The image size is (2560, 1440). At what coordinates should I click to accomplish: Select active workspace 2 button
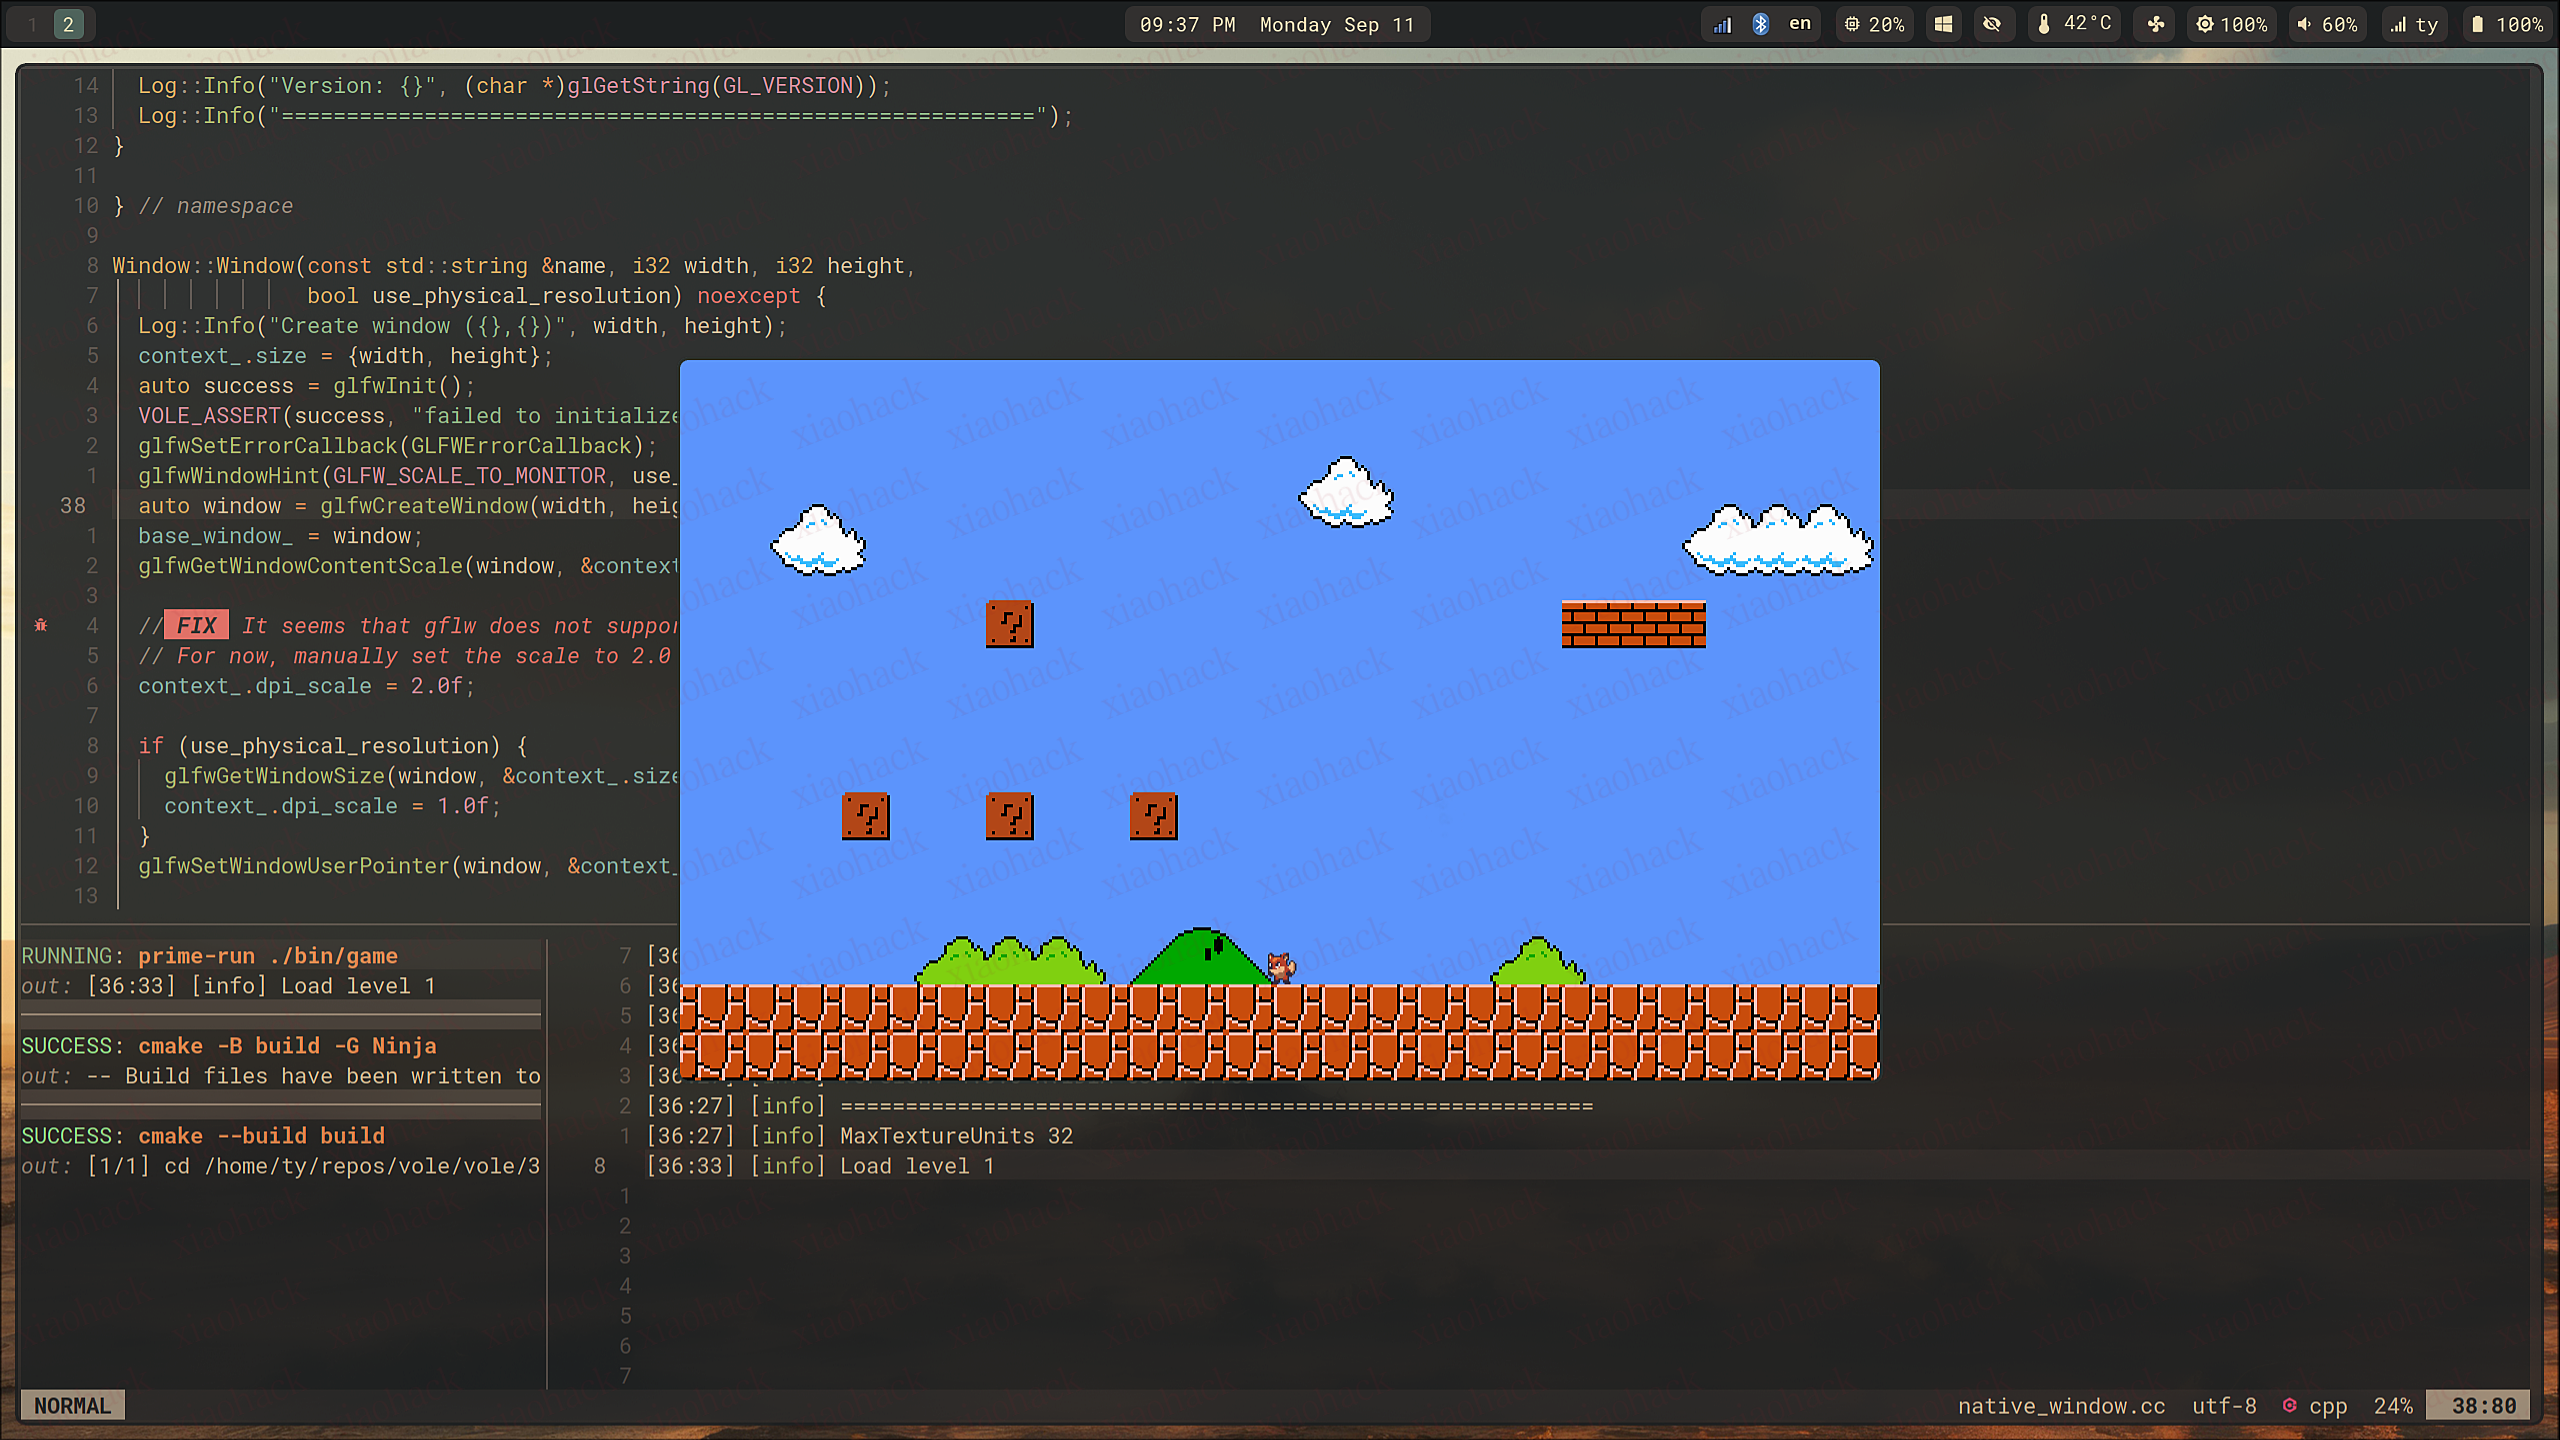(68, 24)
